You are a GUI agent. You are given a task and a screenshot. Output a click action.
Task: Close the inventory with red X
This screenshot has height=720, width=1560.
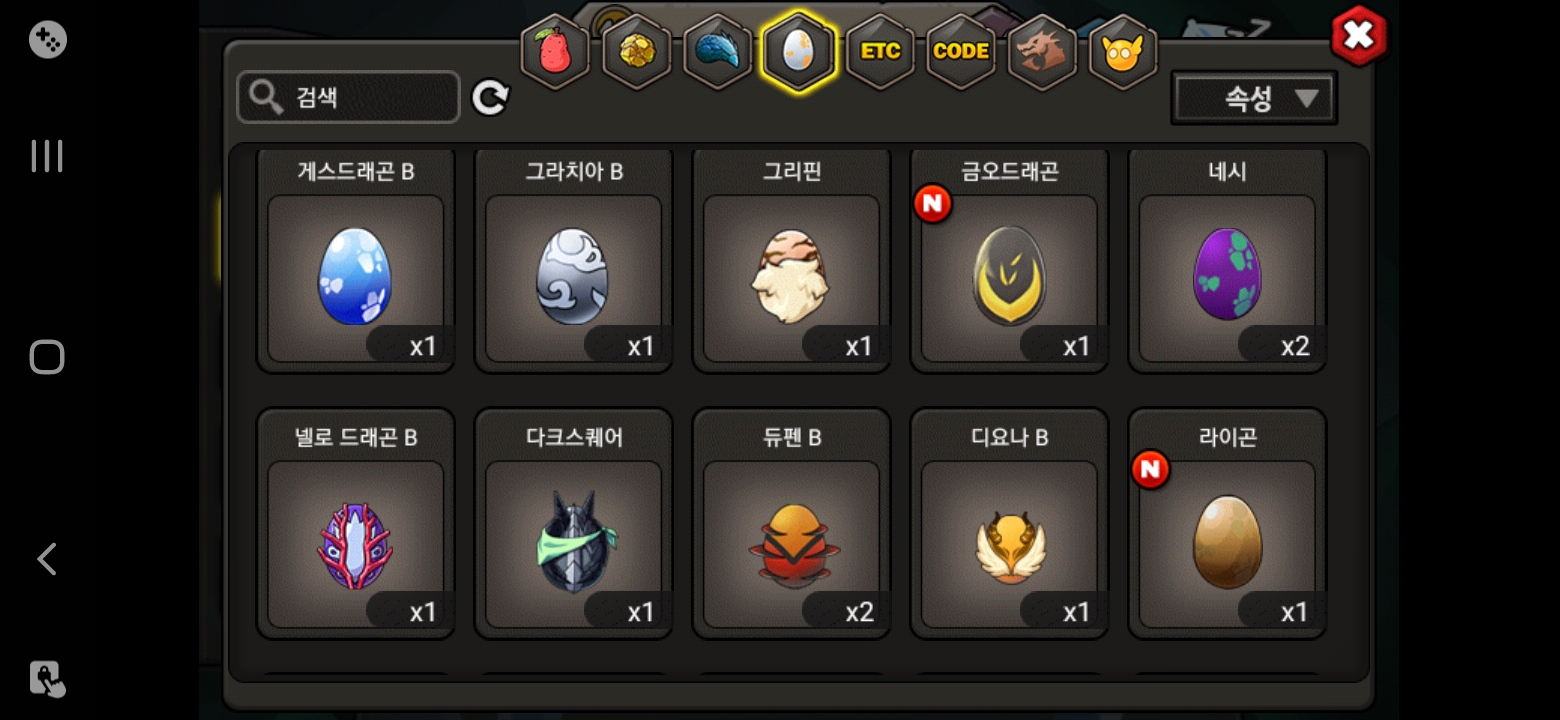[1359, 36]
